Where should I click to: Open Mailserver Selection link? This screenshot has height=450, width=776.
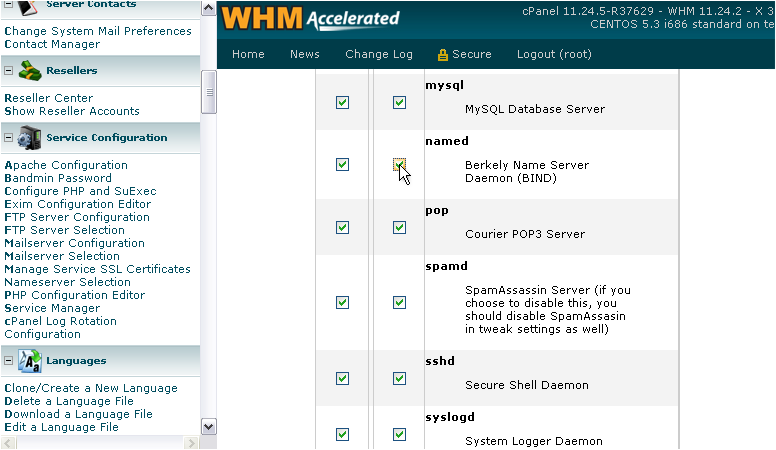pos(62,256)
